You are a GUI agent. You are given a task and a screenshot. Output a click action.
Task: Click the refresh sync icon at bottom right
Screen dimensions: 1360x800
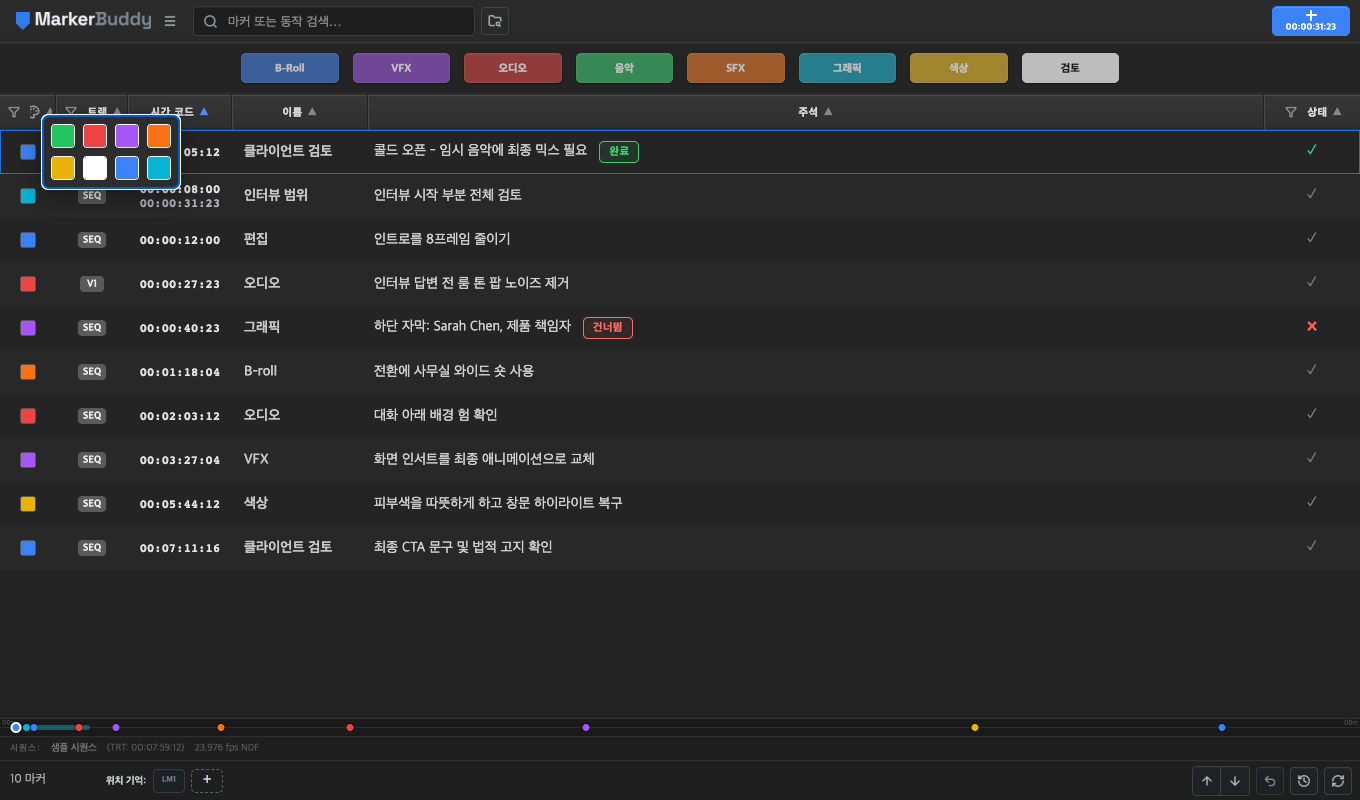pos(1338,781)
